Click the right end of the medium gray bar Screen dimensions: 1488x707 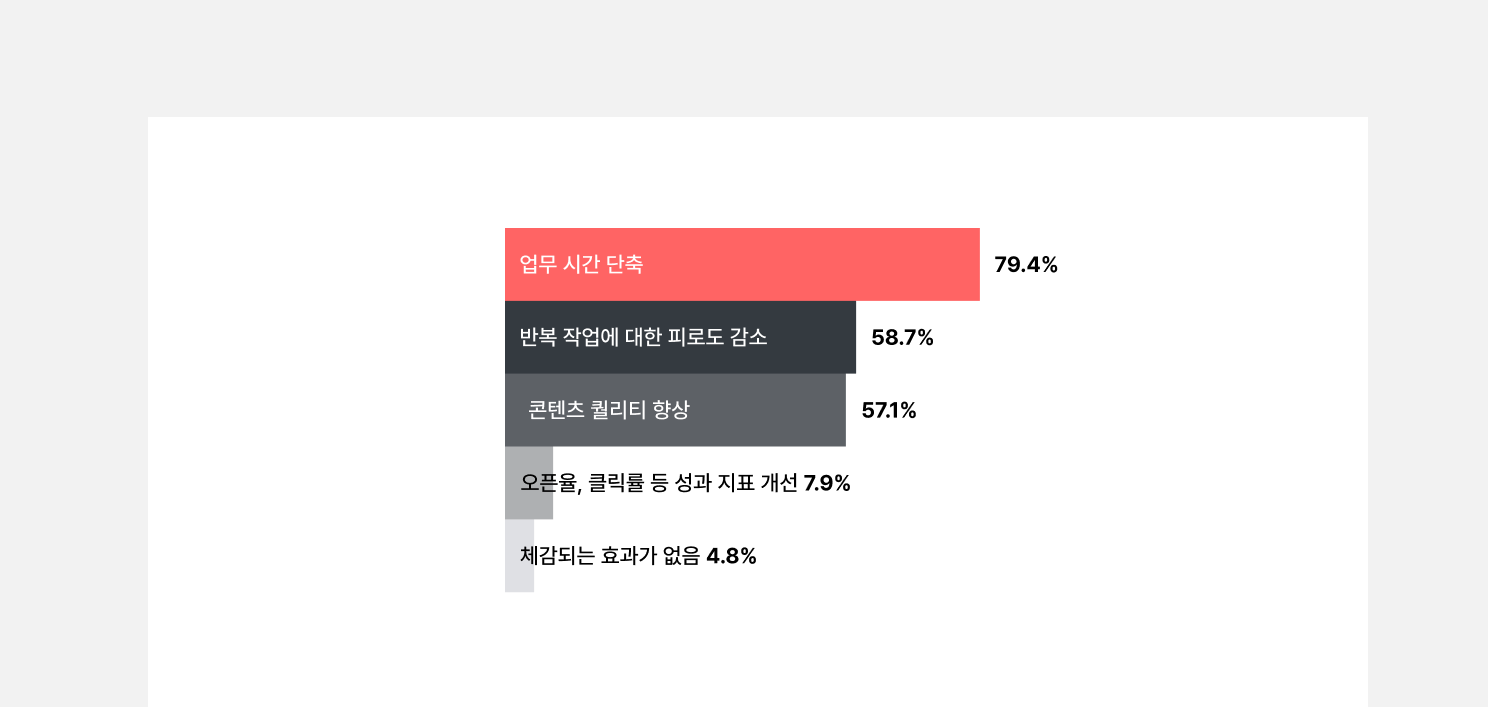tap(840, 410)
